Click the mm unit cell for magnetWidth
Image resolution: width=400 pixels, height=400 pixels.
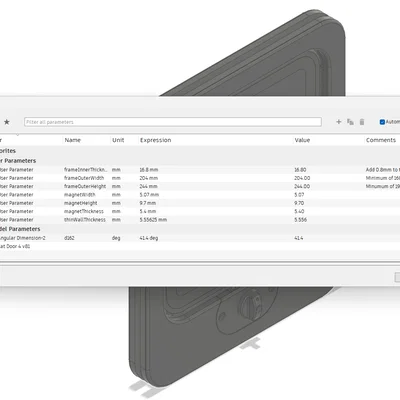[x=116, y=195]
